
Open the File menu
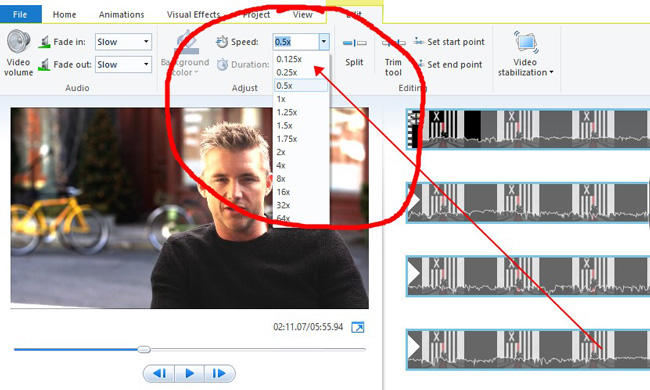[x=20, y=15]
